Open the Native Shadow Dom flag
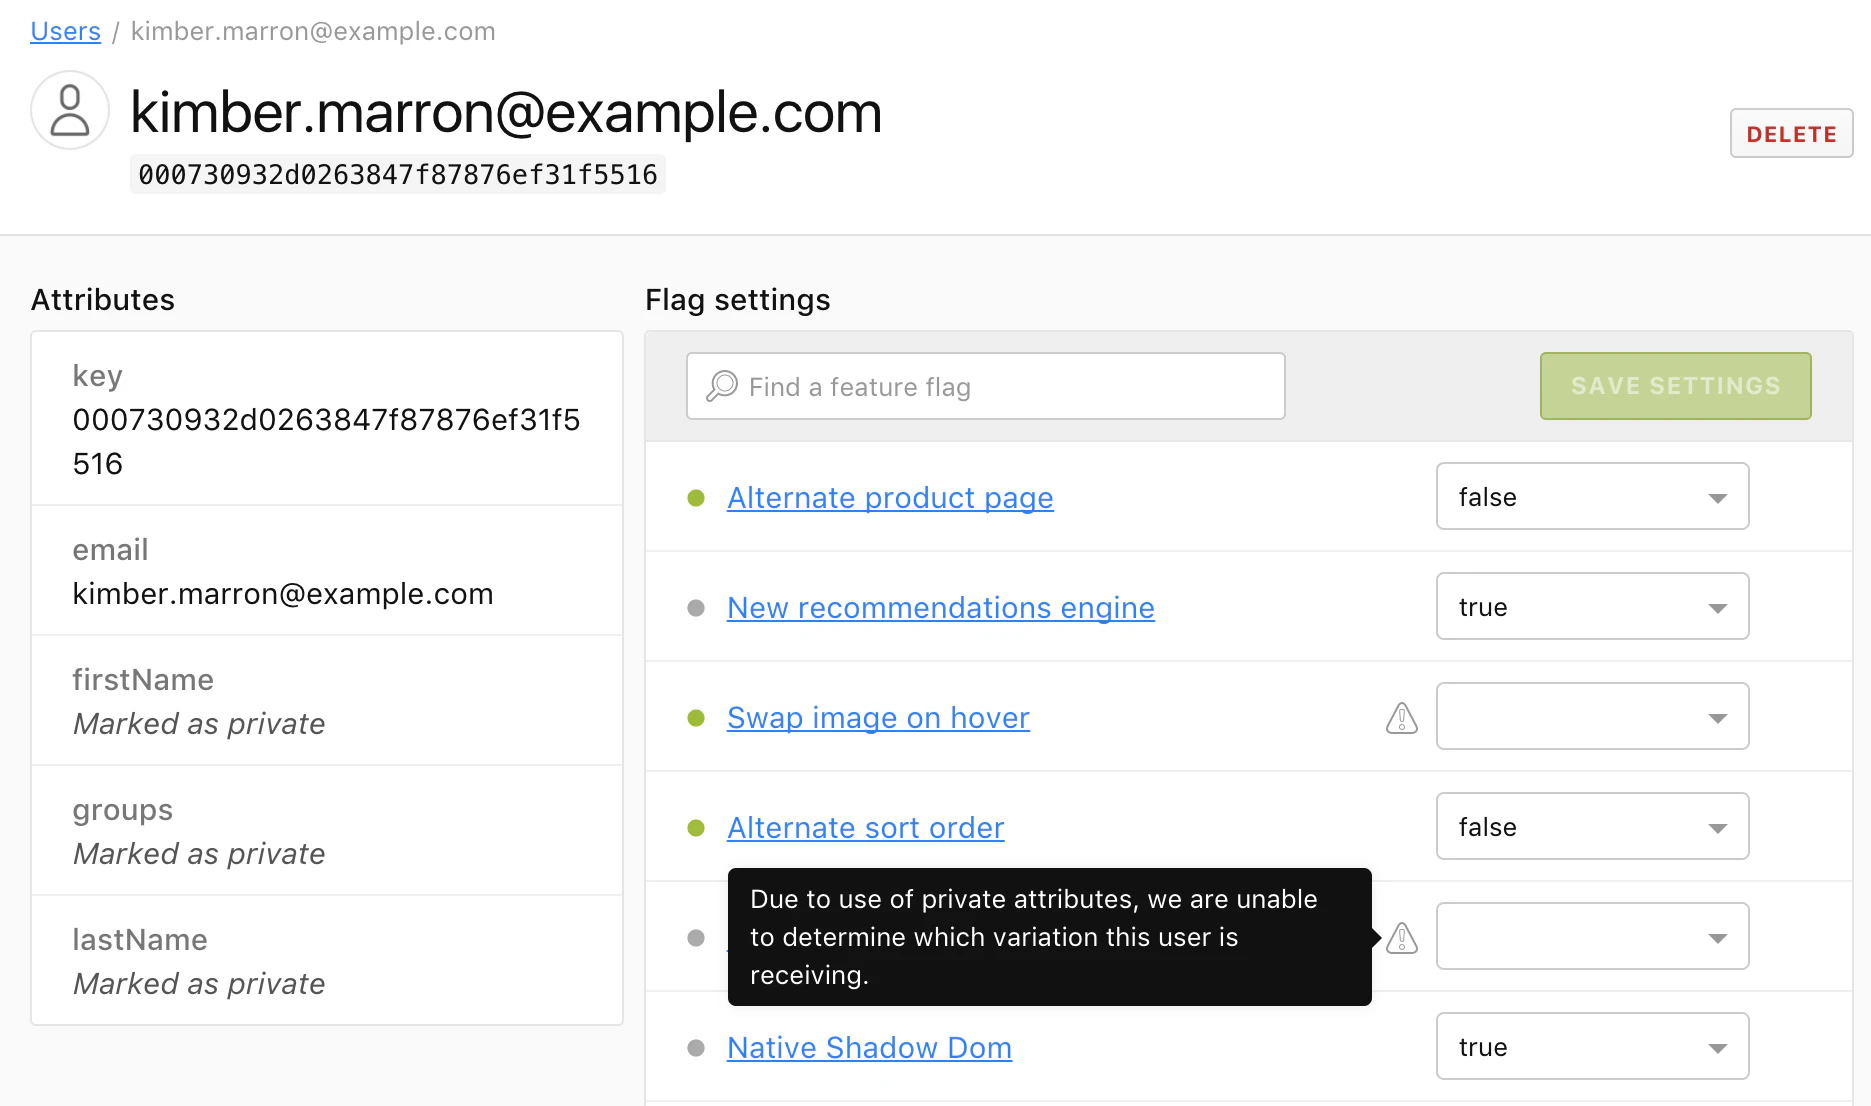The width and height of the screenshot is (1871, 1106). [x=869, y=1047]
